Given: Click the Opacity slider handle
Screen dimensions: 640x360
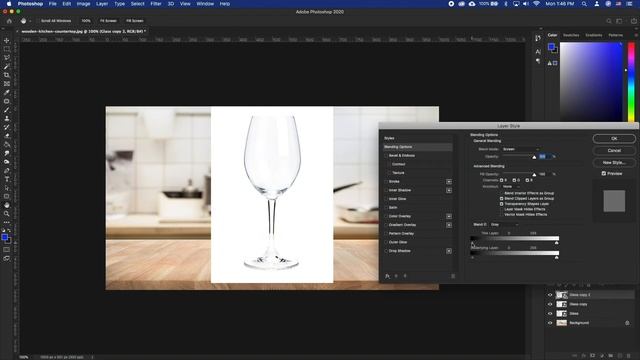Looking at the screenshot, I should tap(534, 158).
